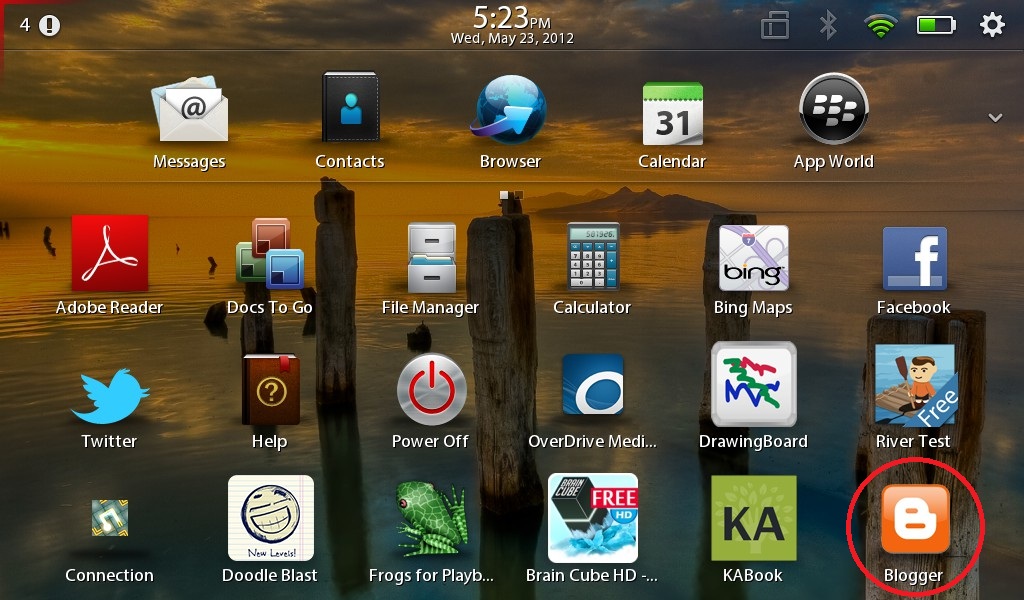Viewport: 1024px width, 600px height.
Task: Open Doodle Blast
Action: tap(270, 518)
